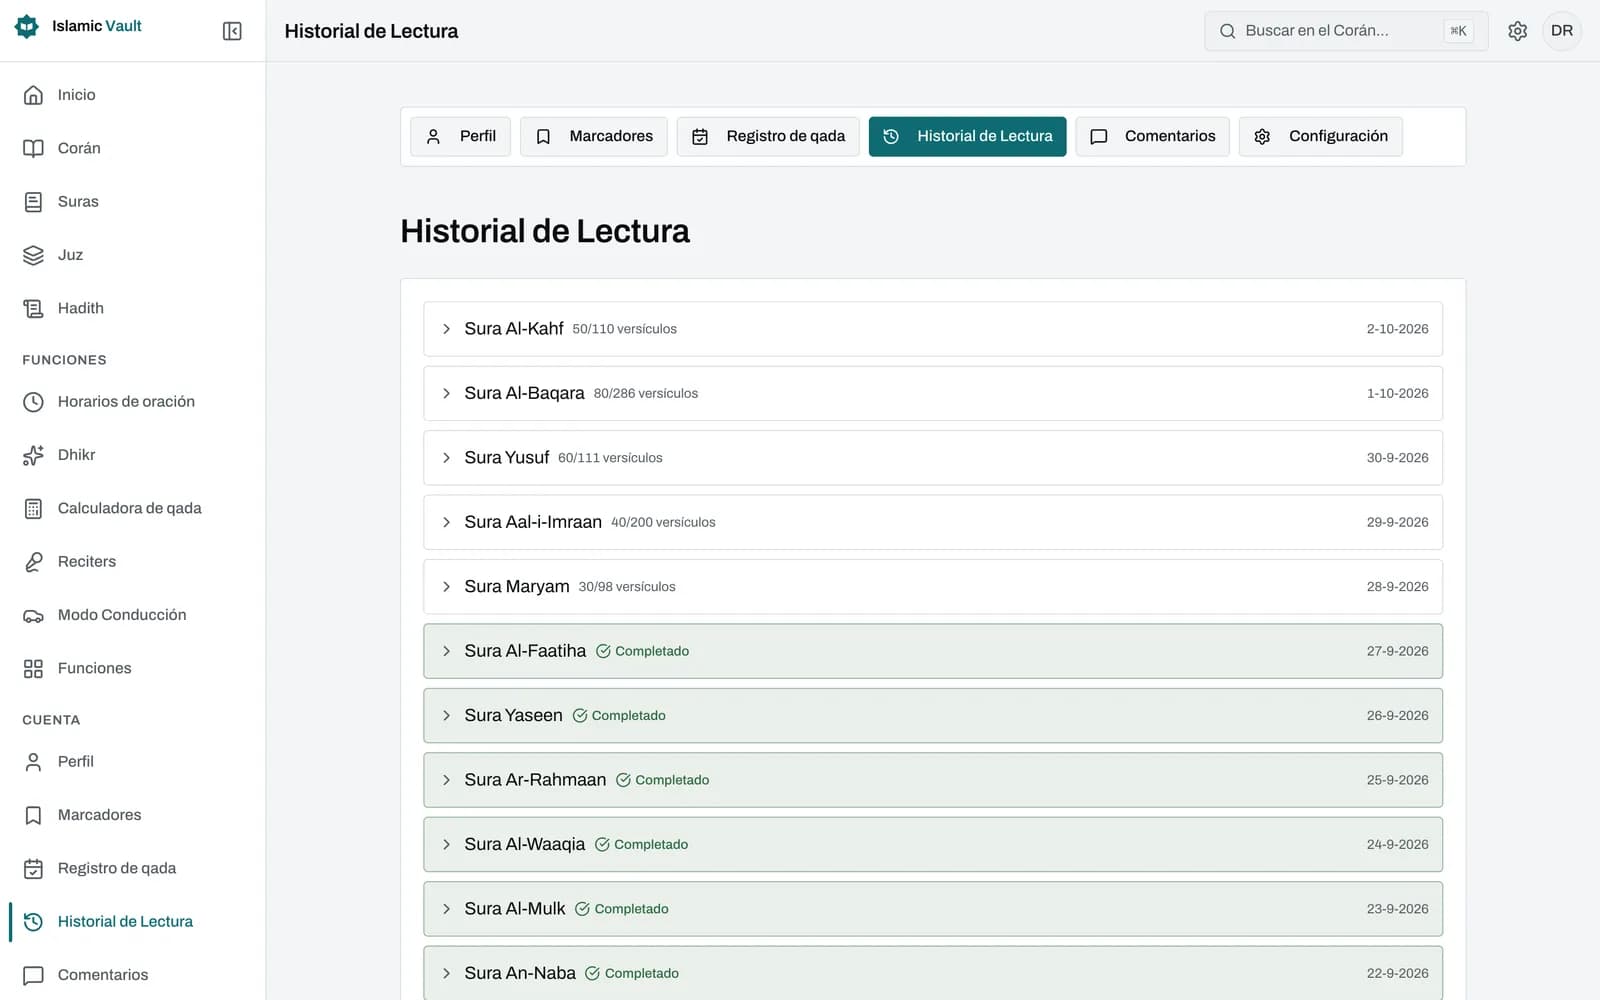Open Historial de Lectura sidebar link
This screenshot has width=1600, height=1000.
125,922
